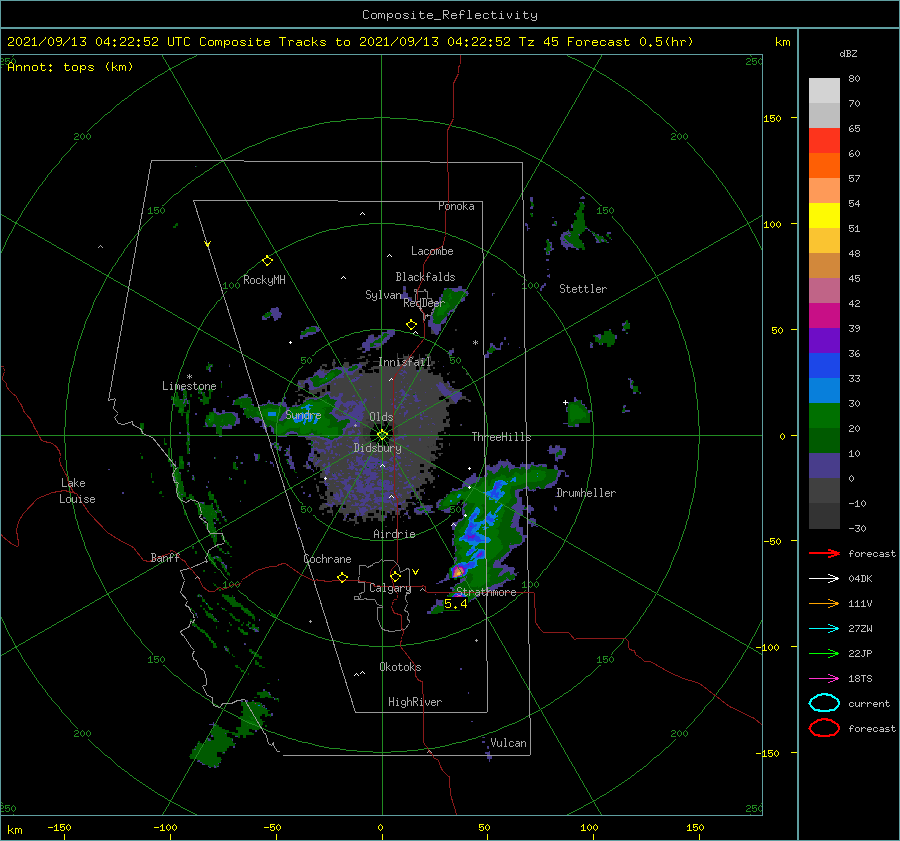Click the -100 tick on bottom axis
Viewport: 900px width, 841px height.
[165, 827]
